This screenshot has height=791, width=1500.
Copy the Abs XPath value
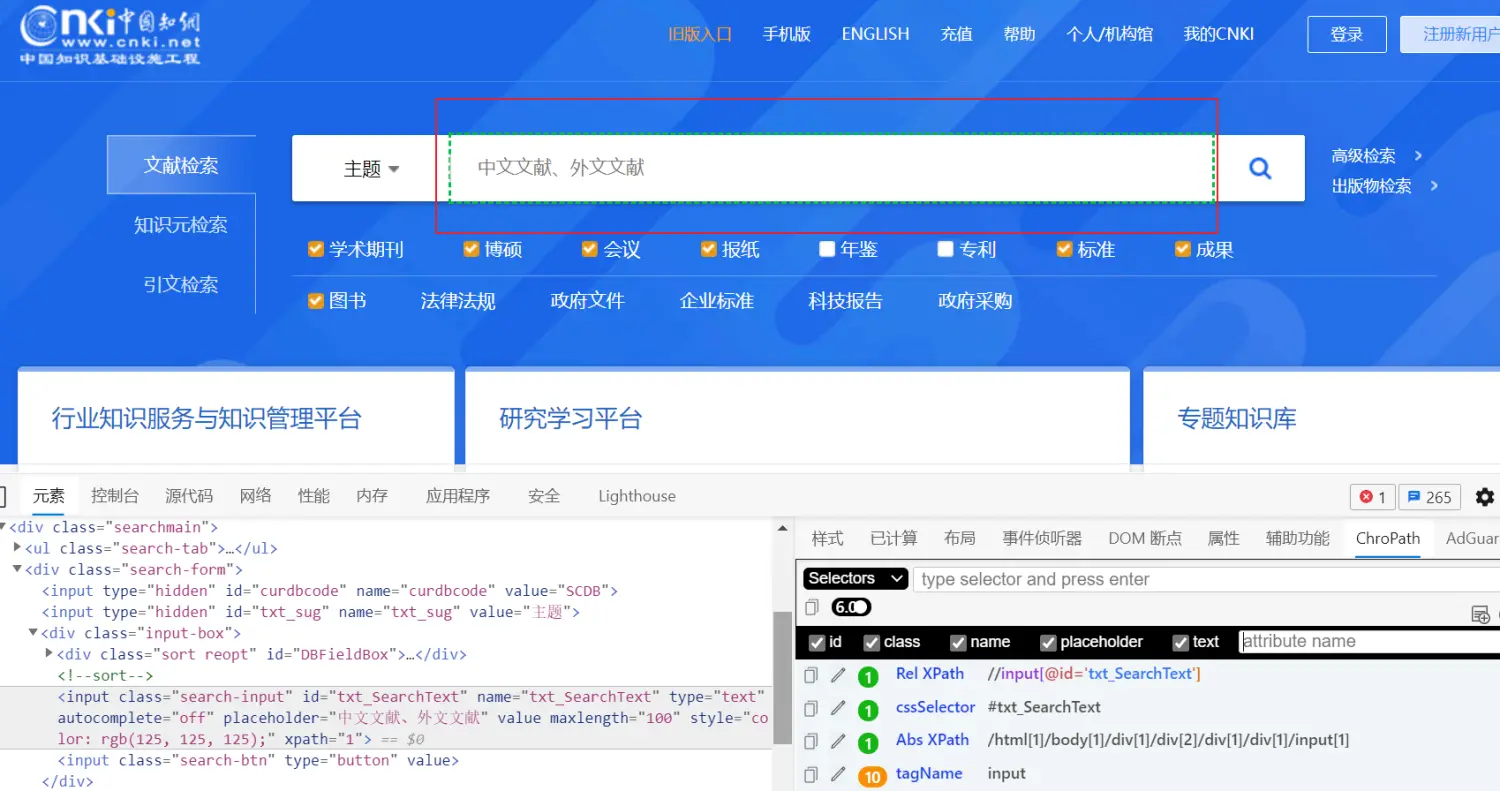(811, 741)
